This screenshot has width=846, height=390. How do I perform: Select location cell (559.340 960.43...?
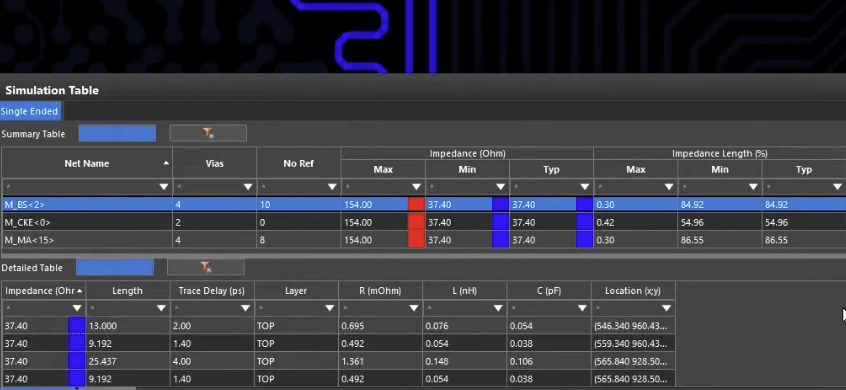633,344
